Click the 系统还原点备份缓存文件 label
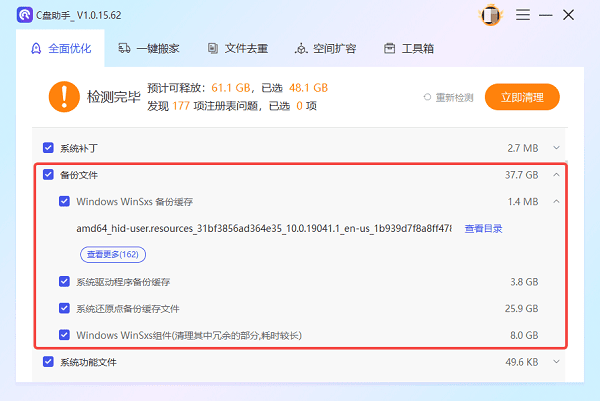The height and width of the screenshot is (401, 600). click(x=128, y=309)
